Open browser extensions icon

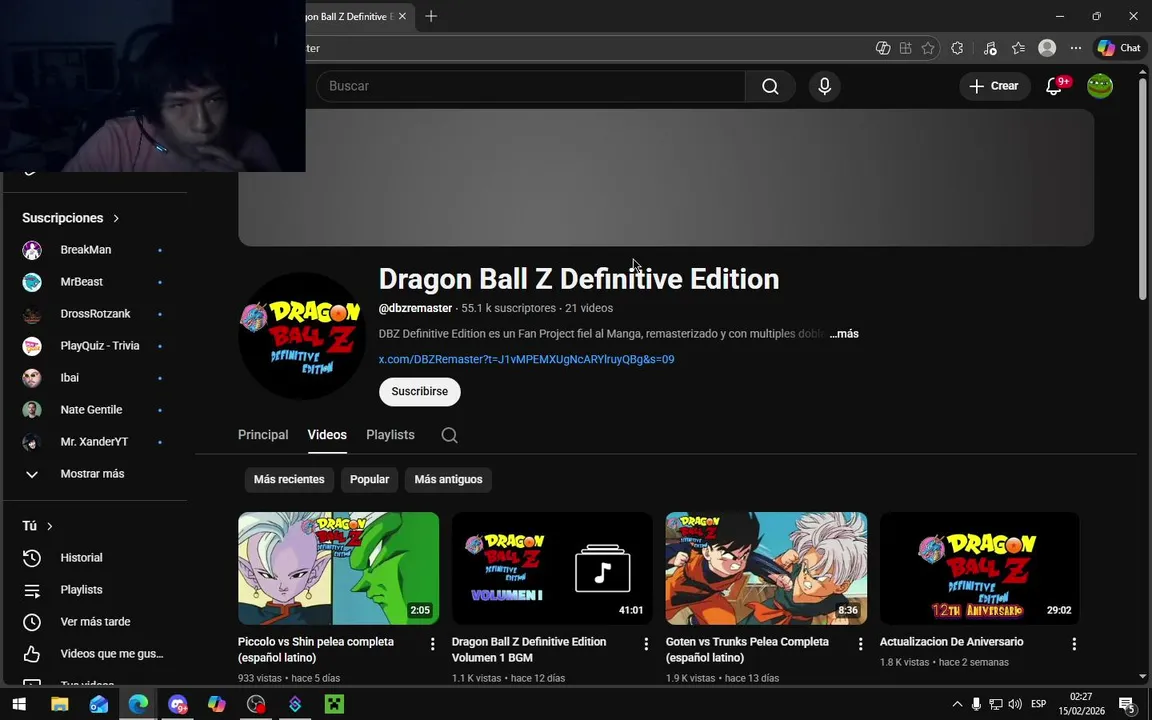[x=957, y=48]
